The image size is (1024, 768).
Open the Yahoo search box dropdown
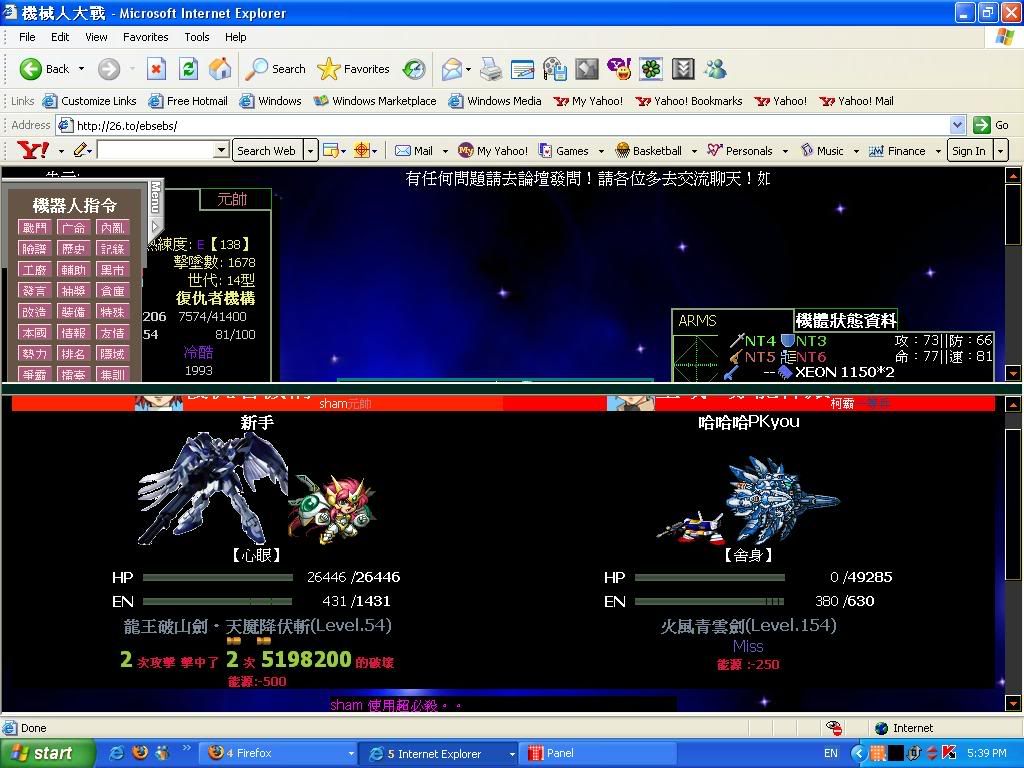222,151
